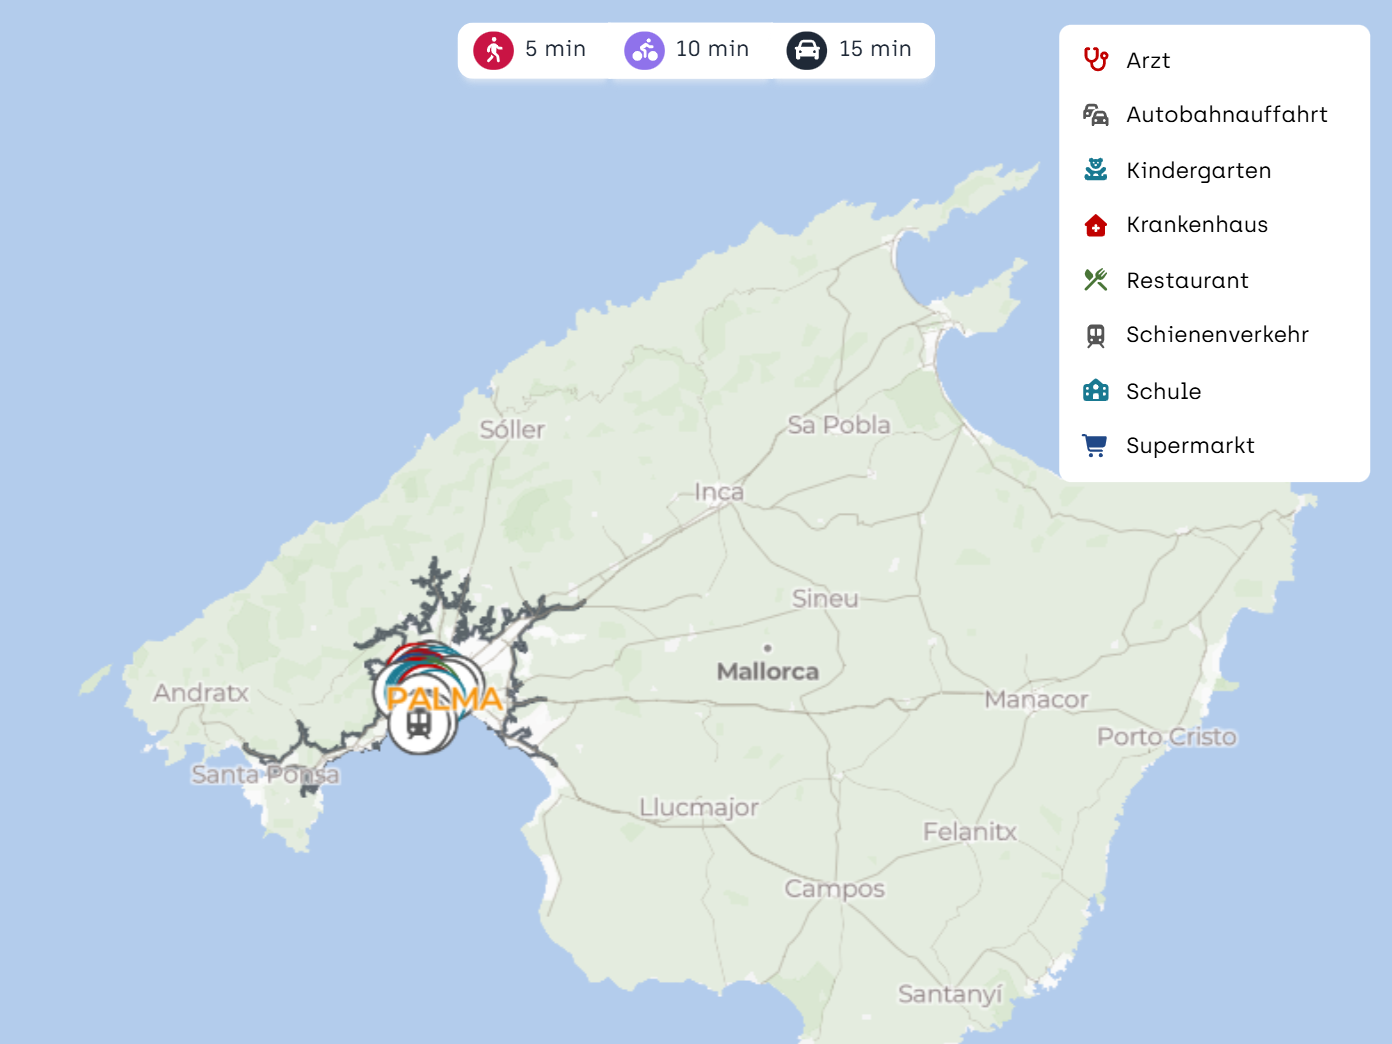Click the dark car 15 min icon
Screen dimensions: 1392x1044
pos(806,50)
